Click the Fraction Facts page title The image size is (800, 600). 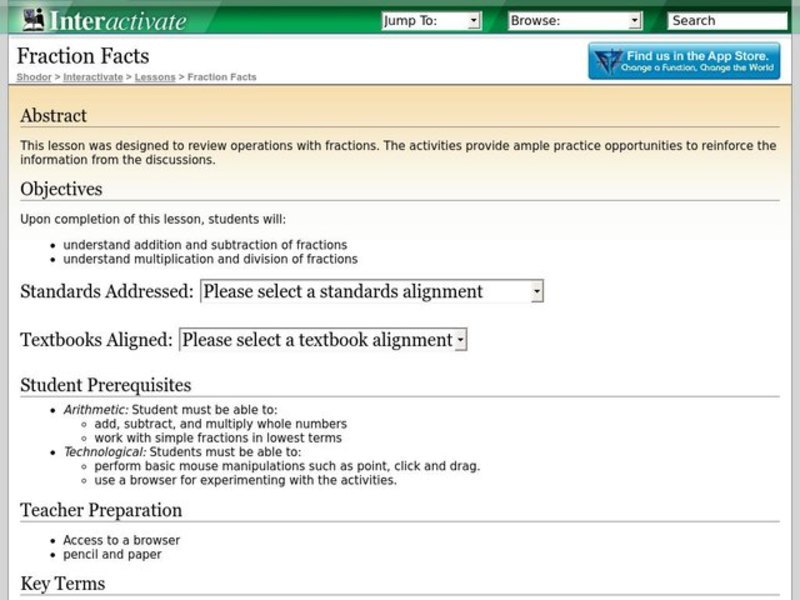pyautogui.click(x=84, y=56)
